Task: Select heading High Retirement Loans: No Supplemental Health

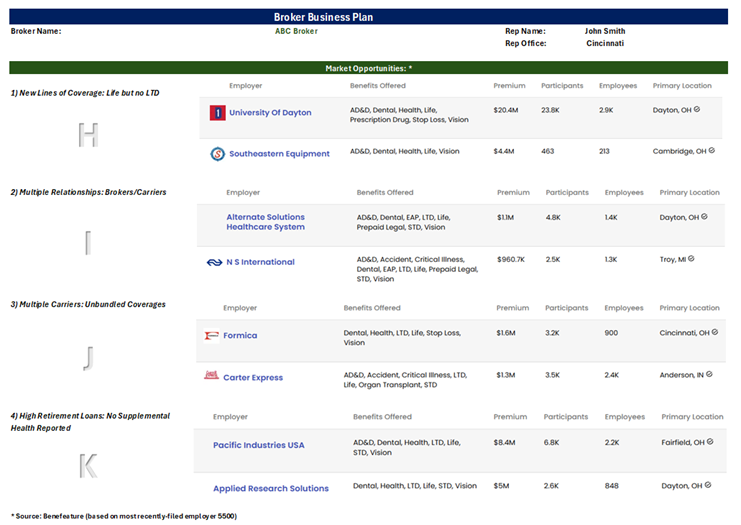Action: [90, 422]
